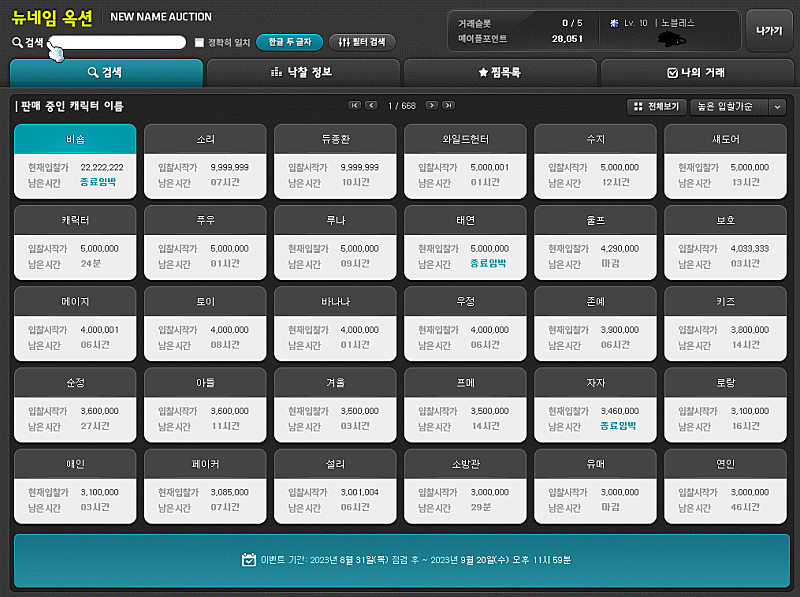Switch to the 낙찰 정보 tab
Image resolution: width=800 pixels, height=597 pixels.
tap(302, 73)
